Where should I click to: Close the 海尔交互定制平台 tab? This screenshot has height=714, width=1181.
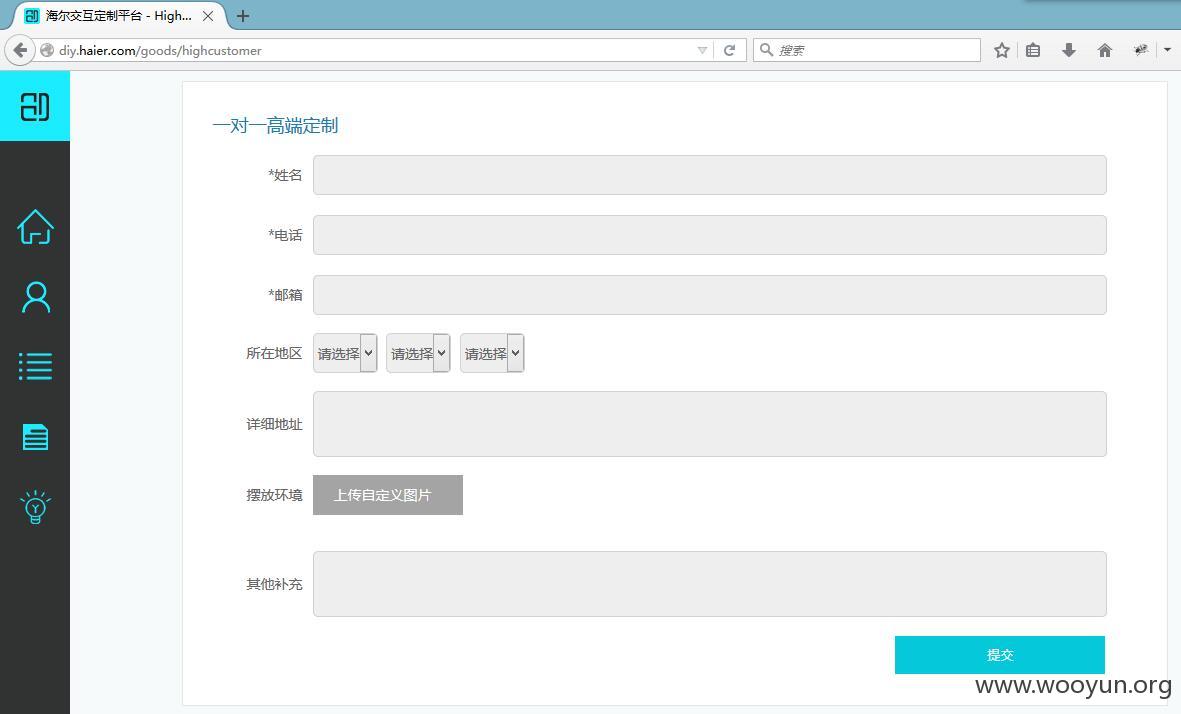coord(208,16)
